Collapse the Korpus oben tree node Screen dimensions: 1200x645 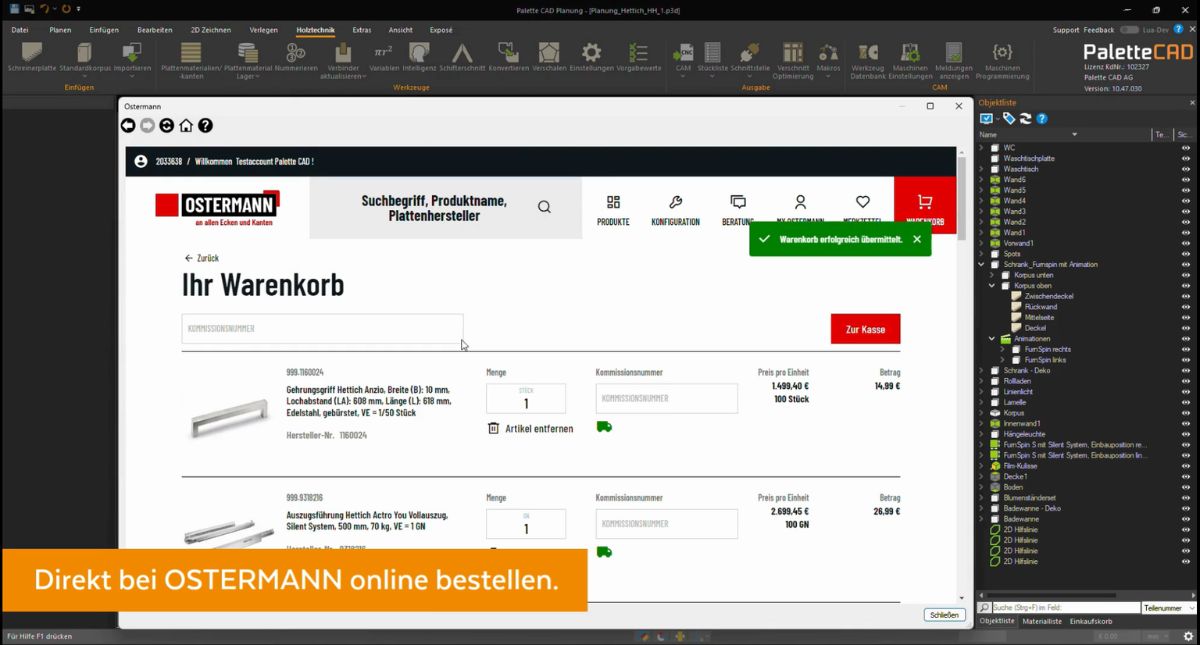pos(992,285)
